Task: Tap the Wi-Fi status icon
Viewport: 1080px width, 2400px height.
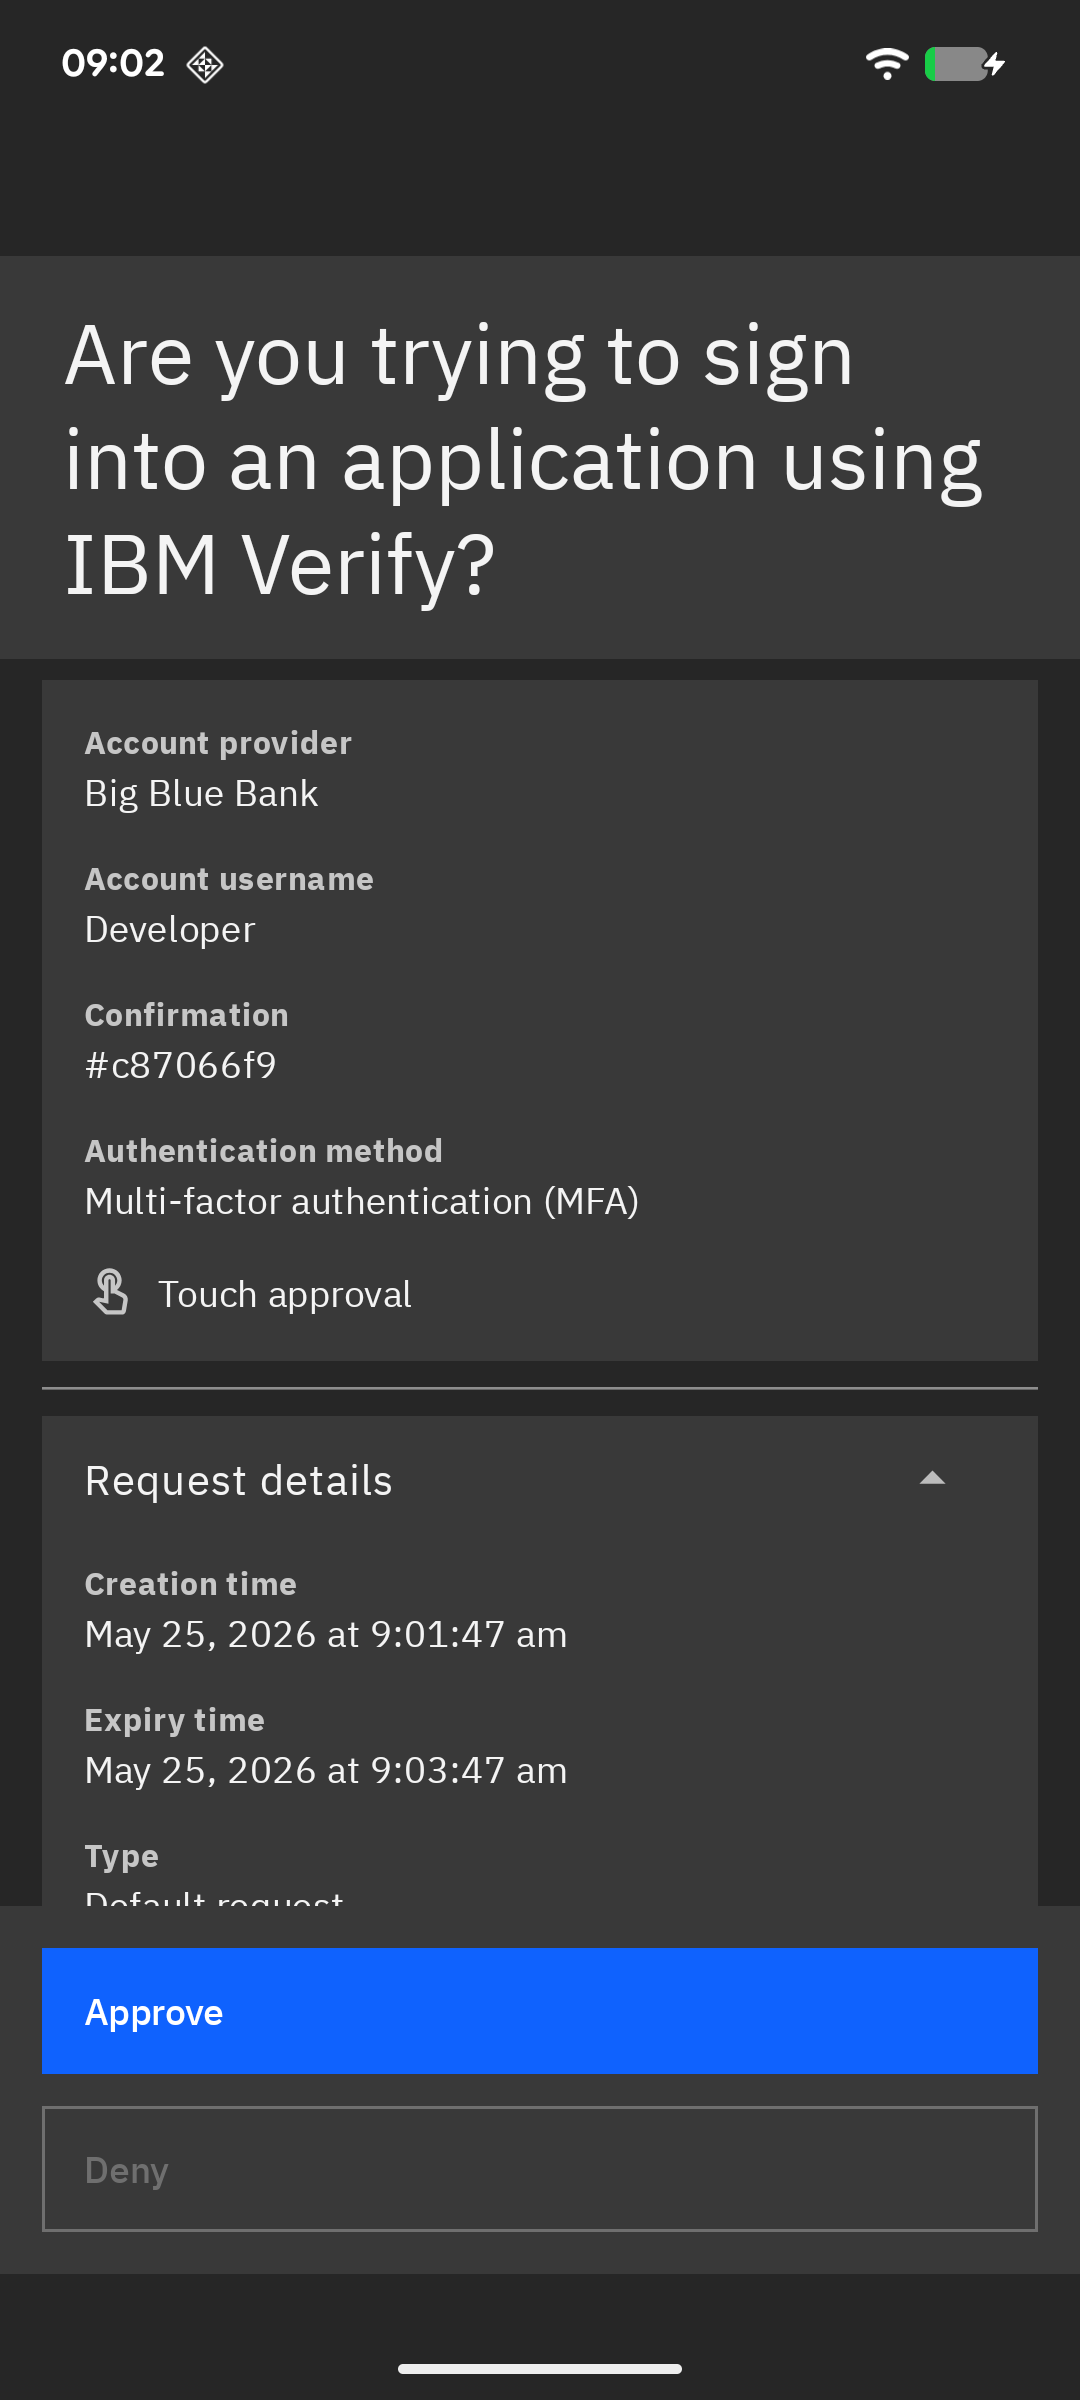Action: [x=887, y=64]
